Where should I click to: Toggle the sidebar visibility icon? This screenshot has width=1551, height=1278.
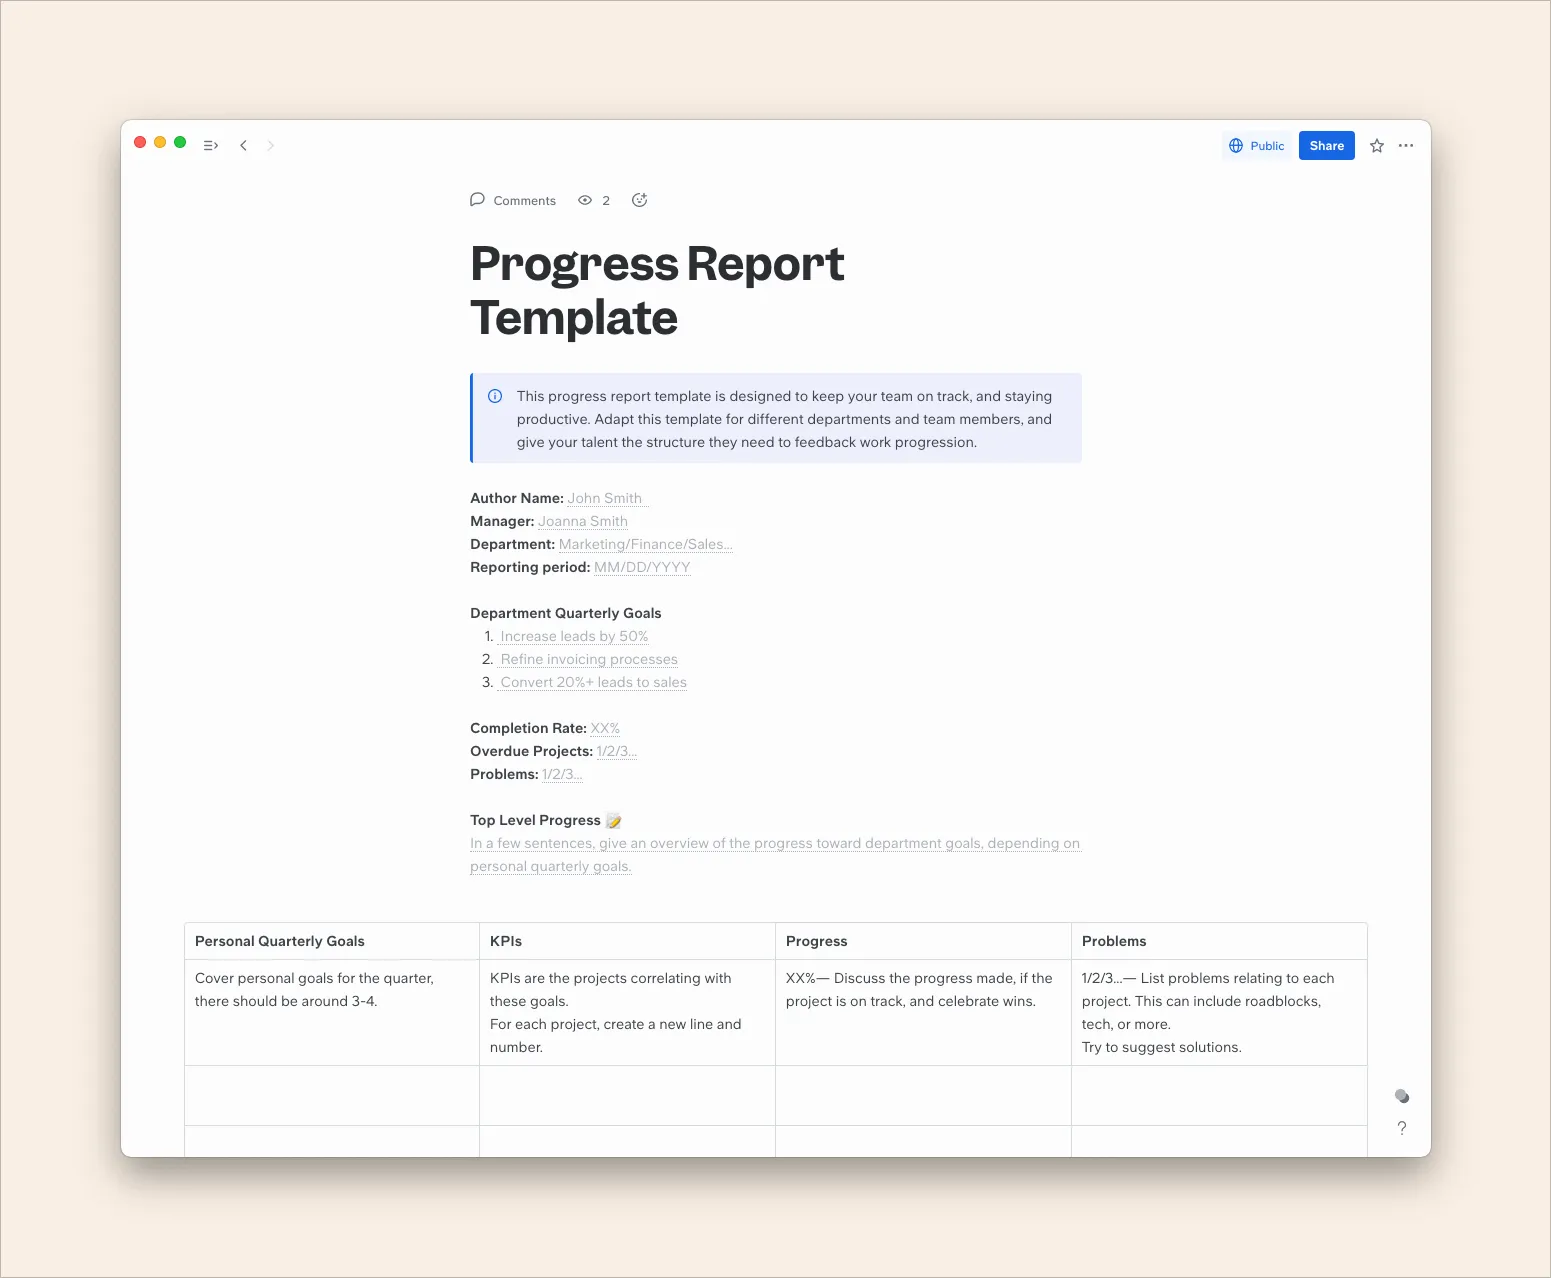coord(210,145)
